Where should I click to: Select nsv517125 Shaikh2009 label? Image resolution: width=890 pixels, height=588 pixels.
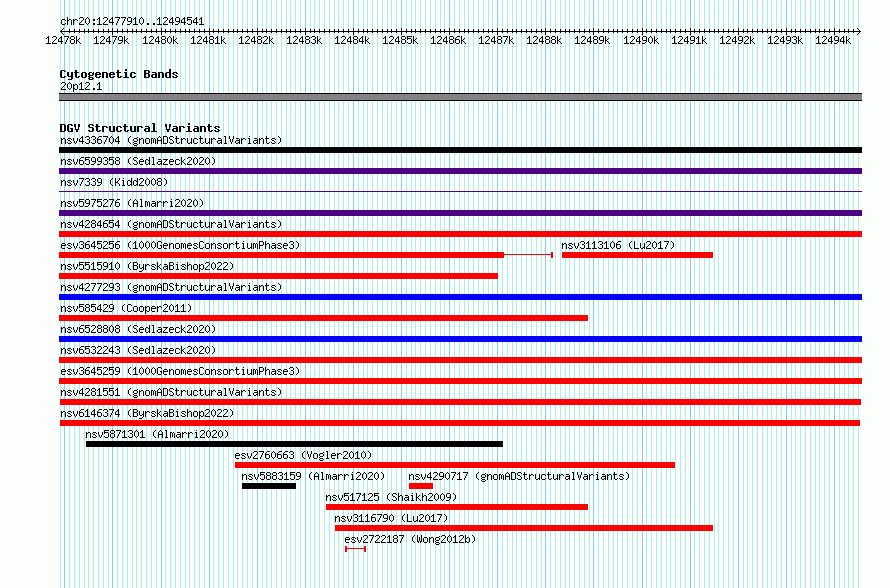point(391,497)
